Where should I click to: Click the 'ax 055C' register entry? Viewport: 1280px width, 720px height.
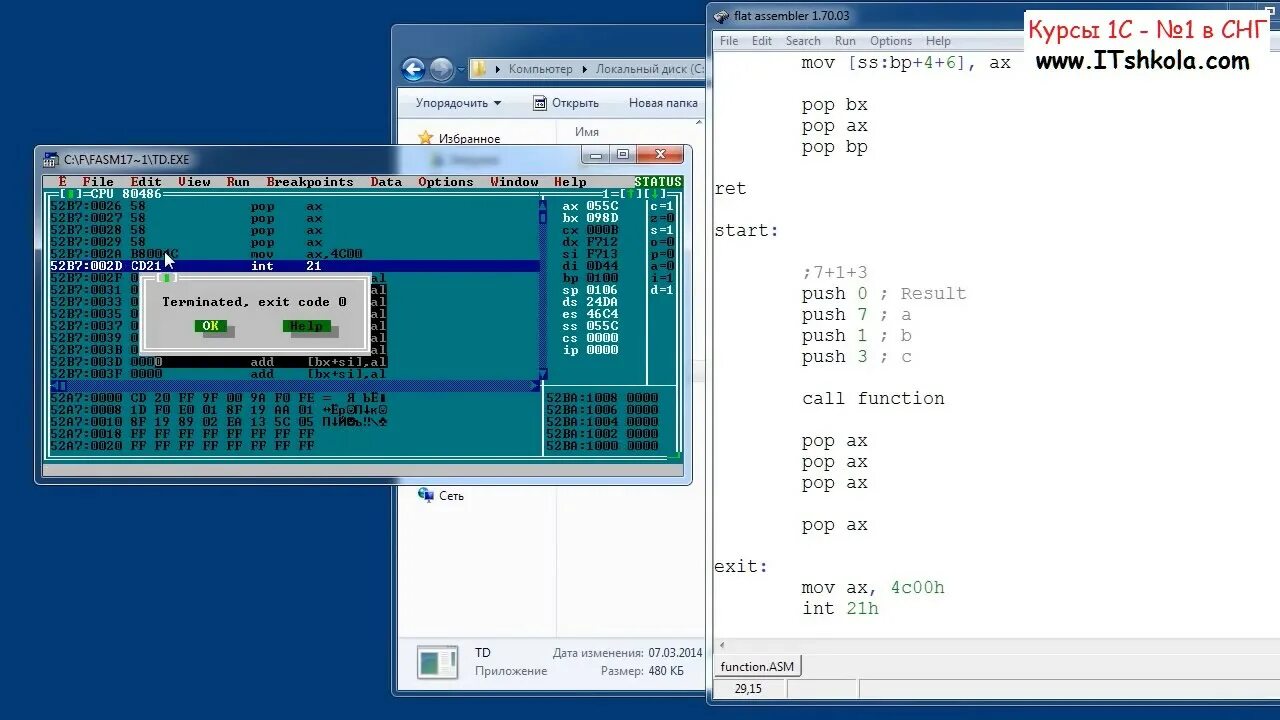590,206
